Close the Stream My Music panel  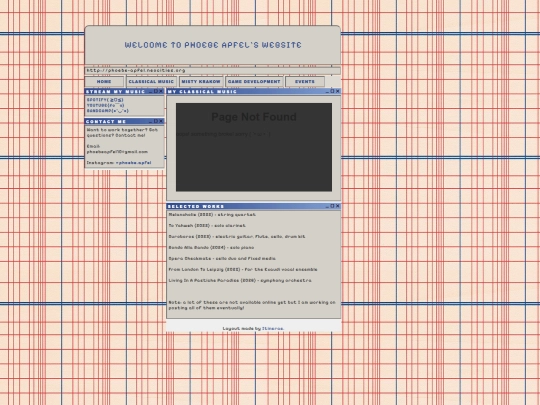[161, 91]
